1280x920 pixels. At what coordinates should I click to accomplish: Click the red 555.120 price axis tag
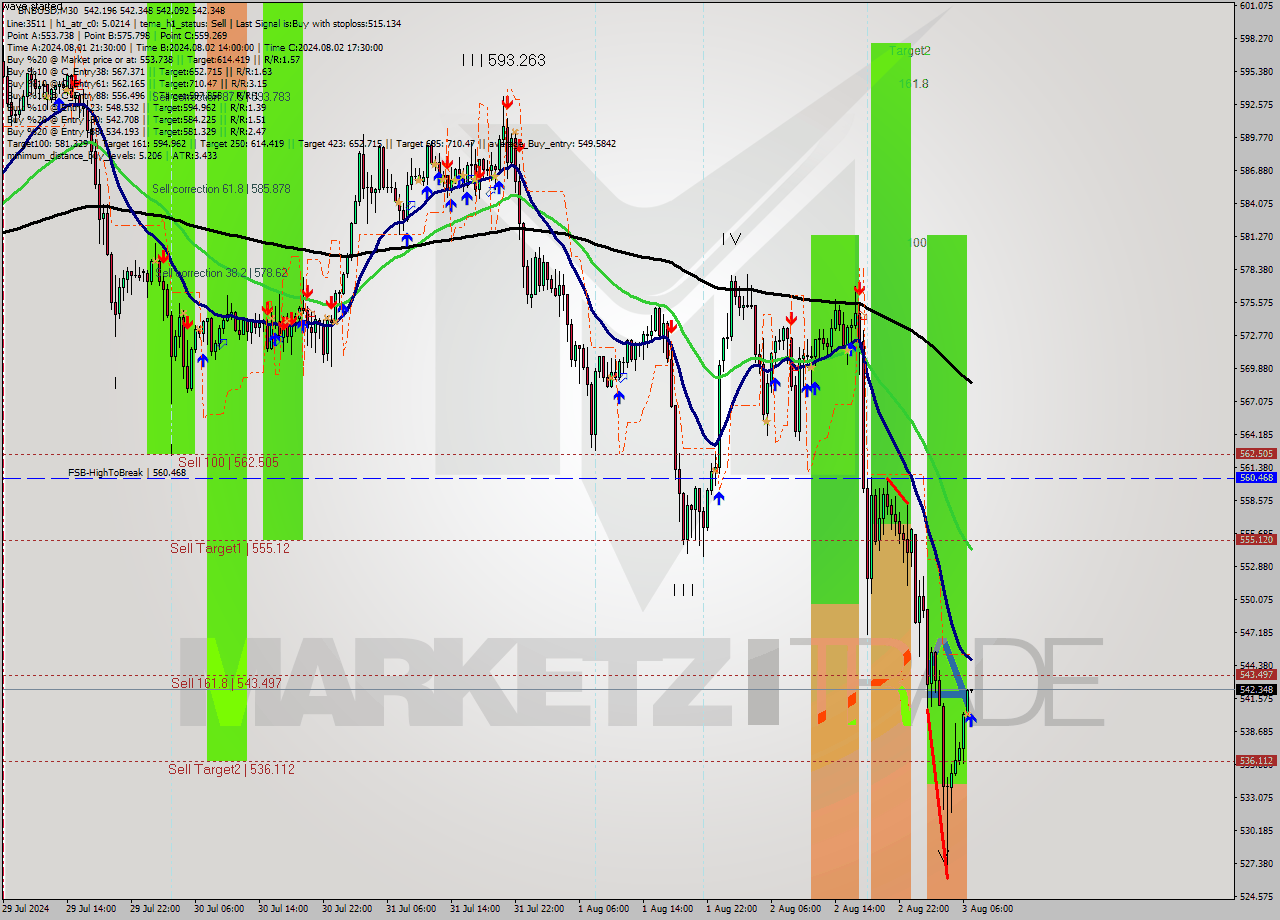pos(1256,539)
